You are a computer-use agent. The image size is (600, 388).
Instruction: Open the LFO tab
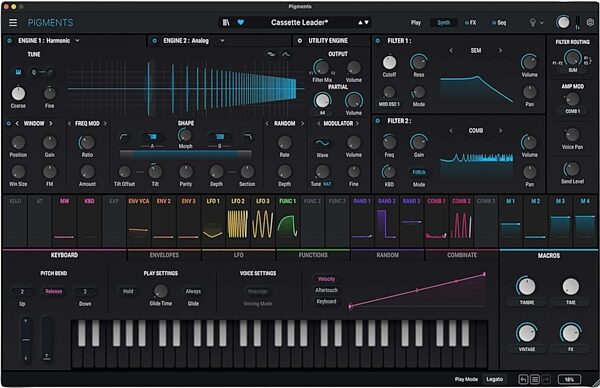pos(238,255)
